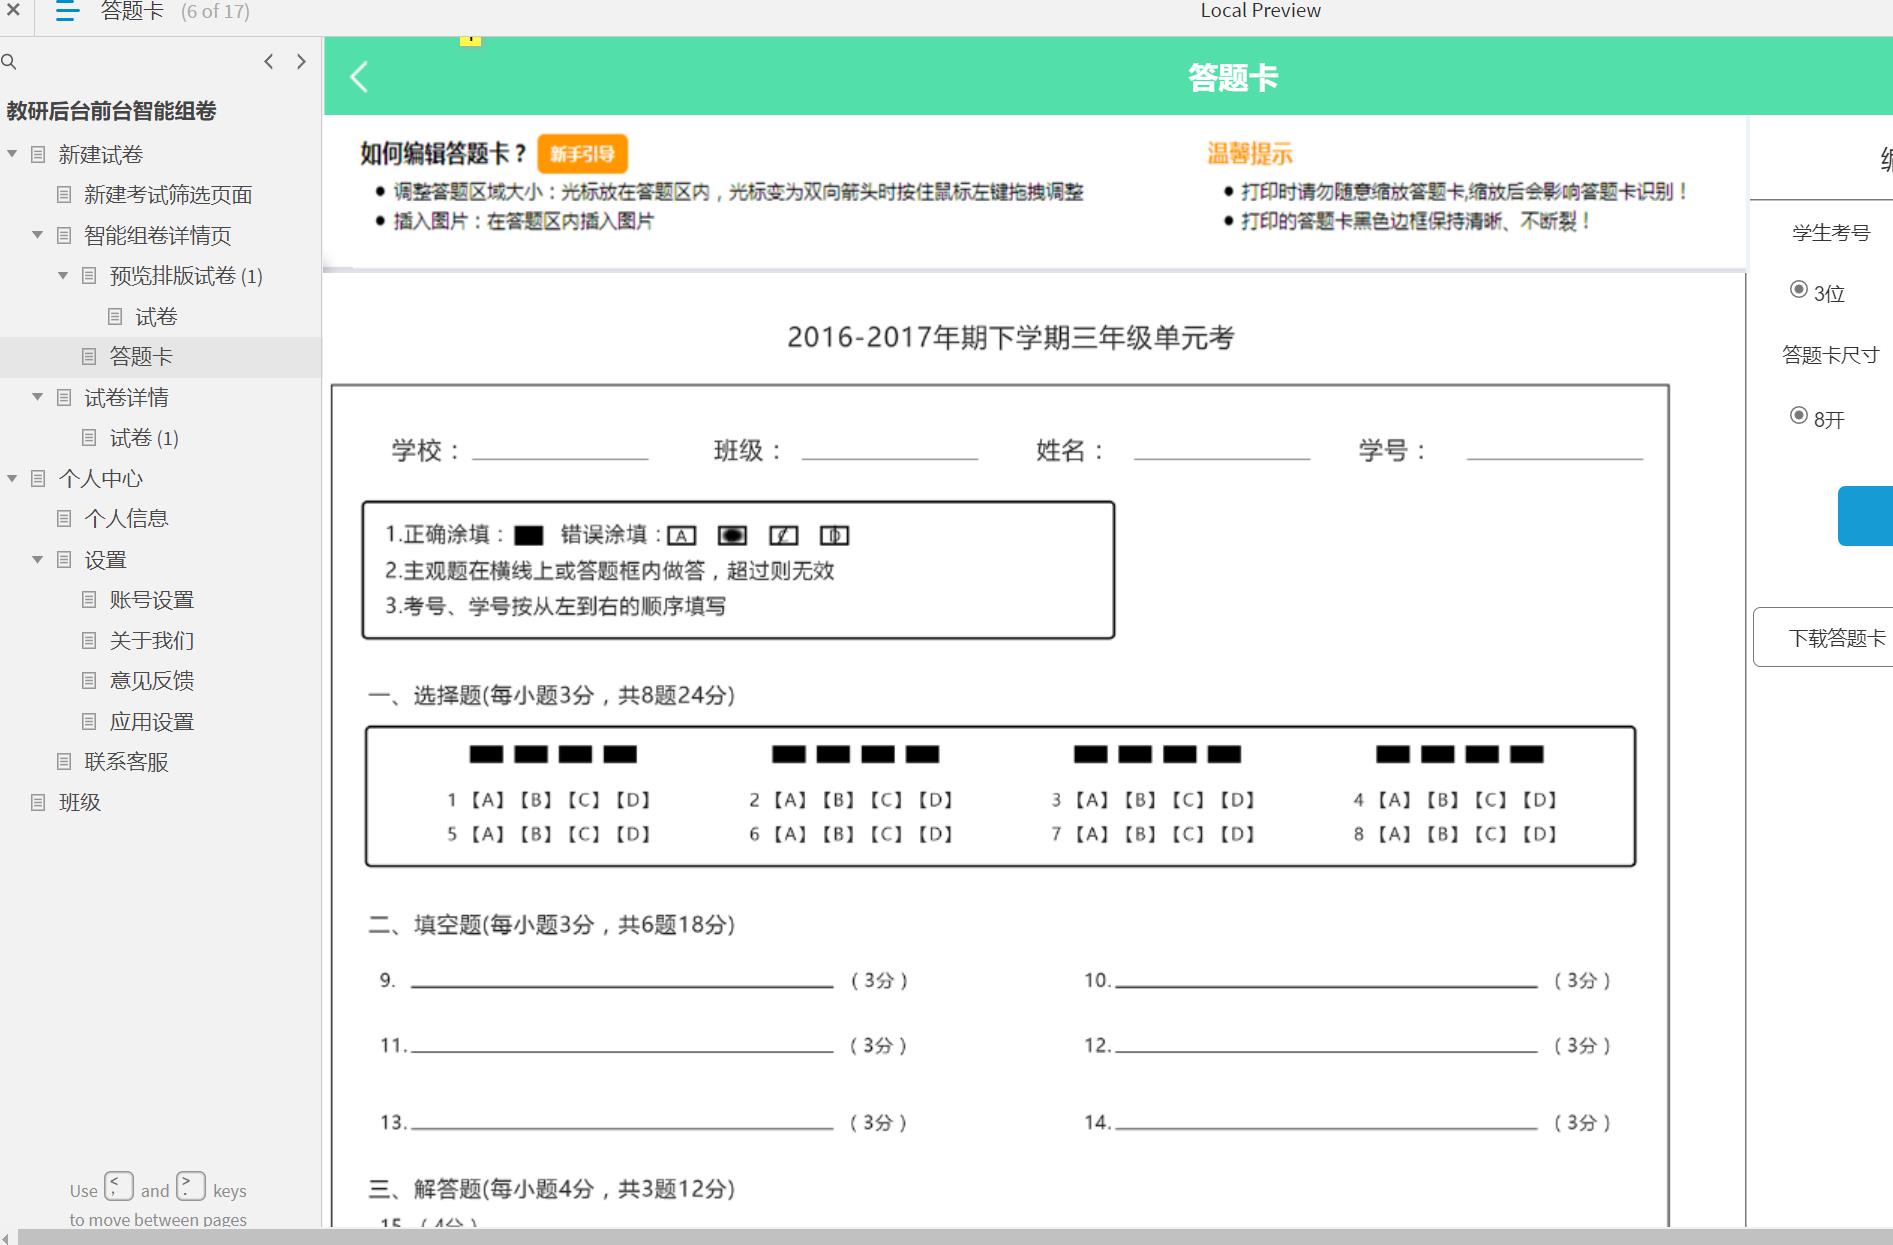Open the 个人信息 page
Screen dimensions: 1893x1245
click(126, 519)
